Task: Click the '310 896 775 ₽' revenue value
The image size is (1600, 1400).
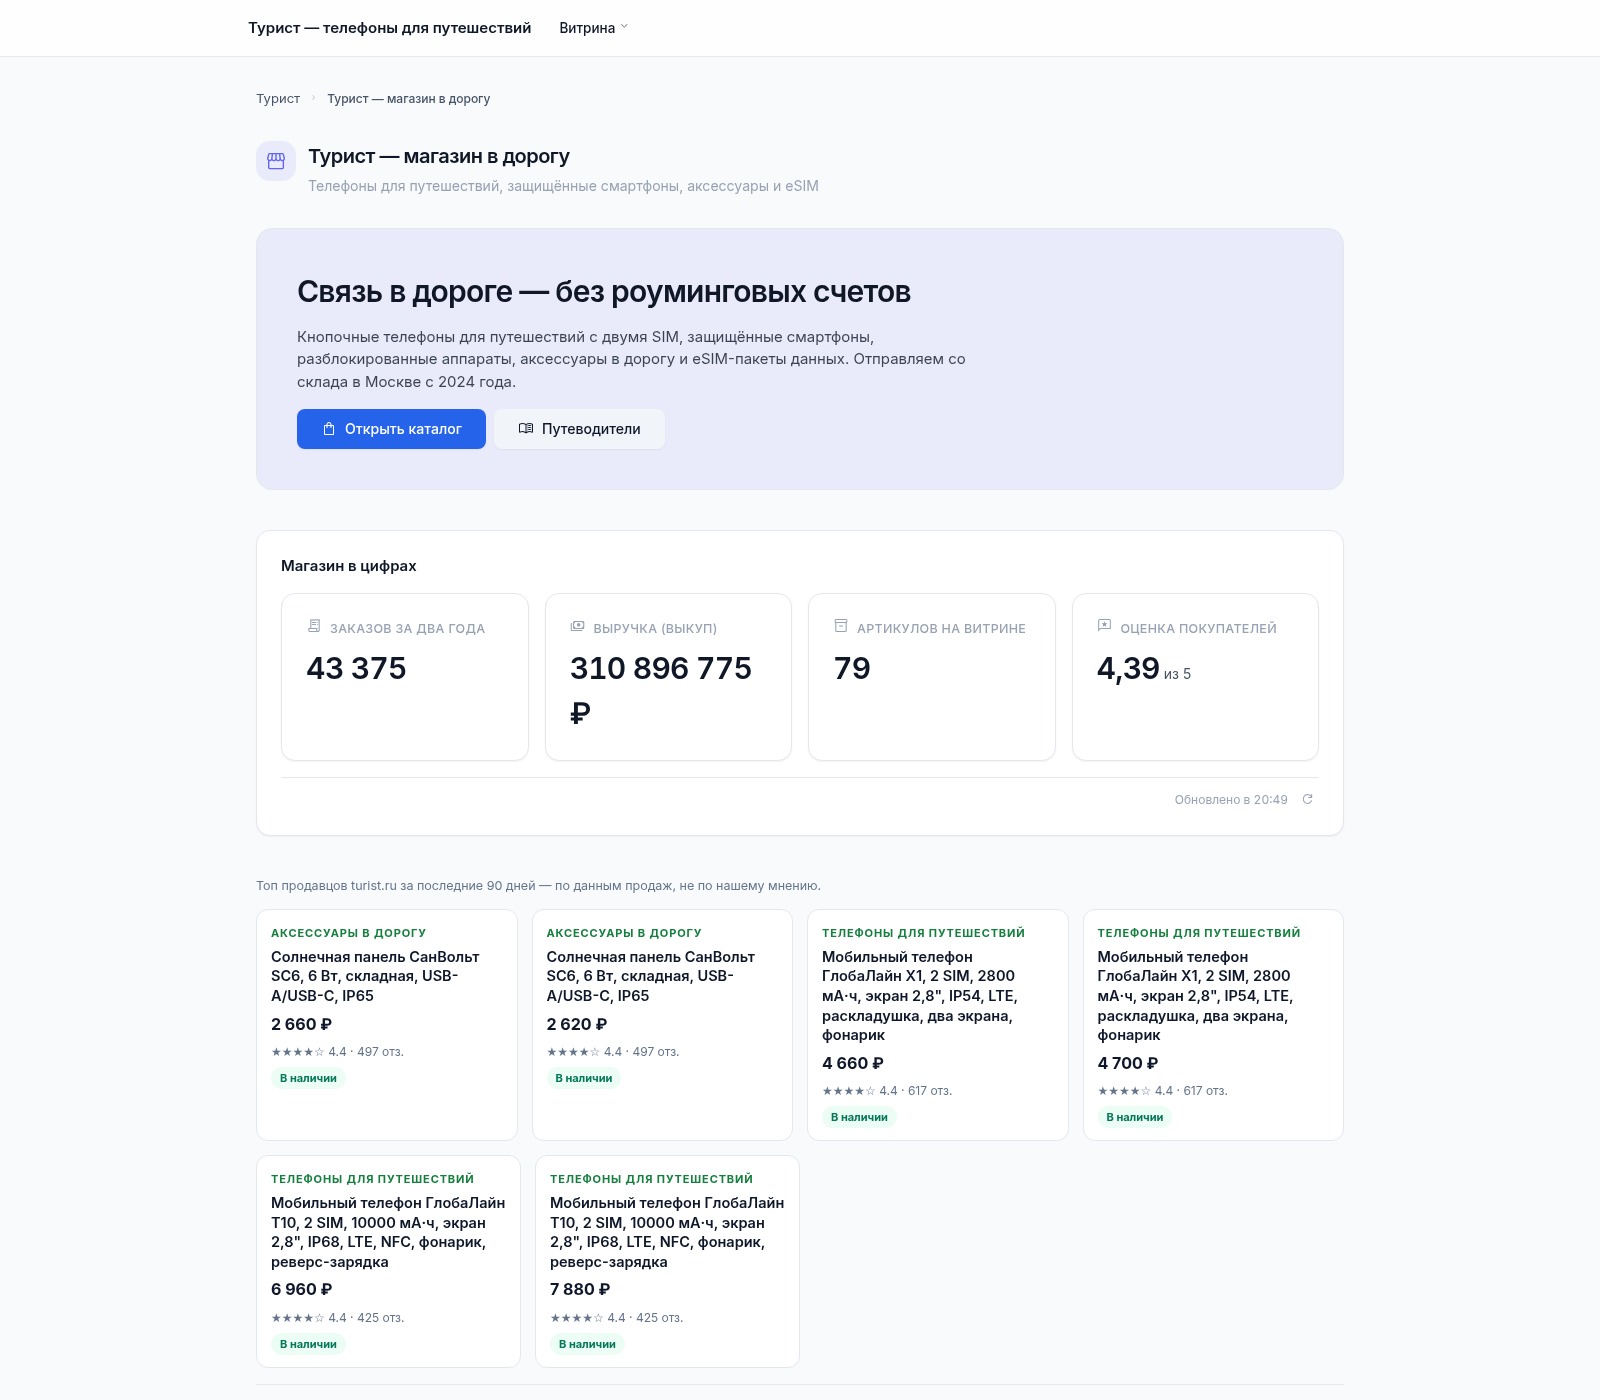Action: click(x=661, y=690)
